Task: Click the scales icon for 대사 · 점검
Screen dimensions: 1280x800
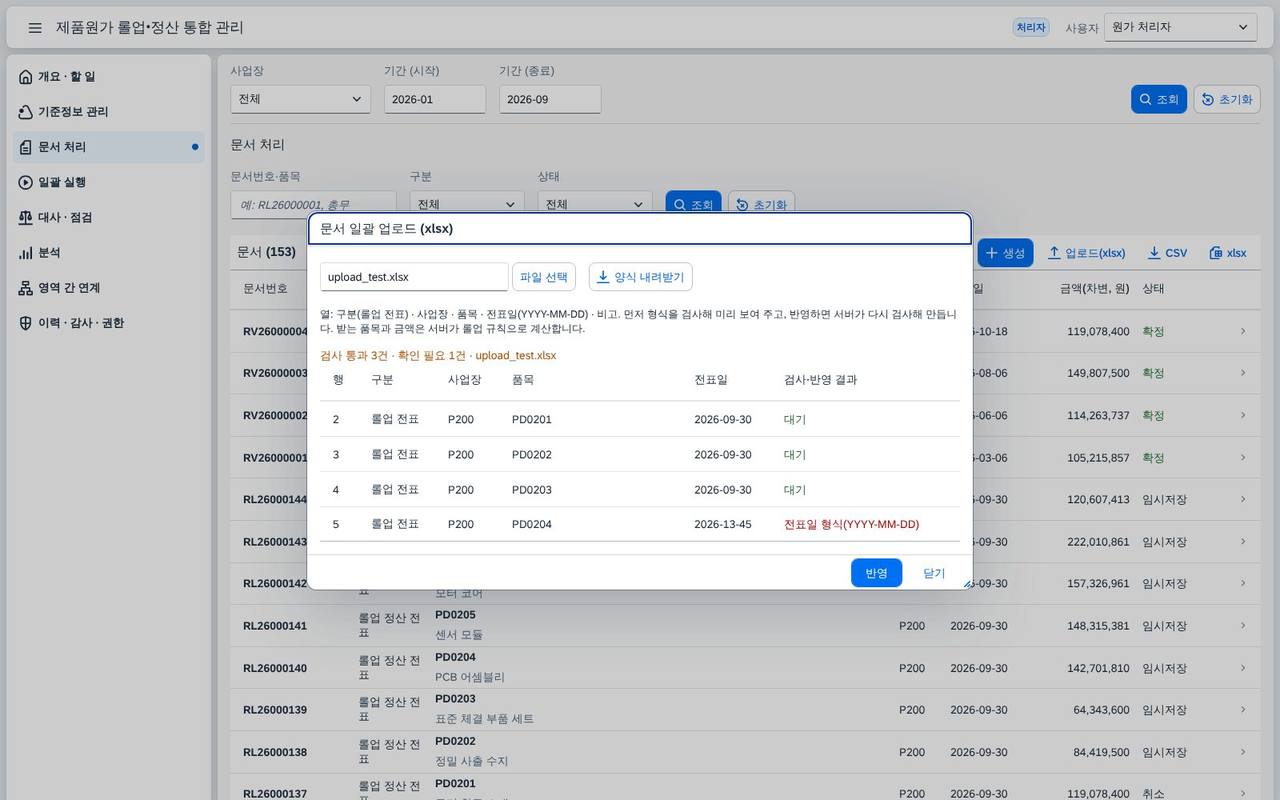Action: tap(26, 217)
